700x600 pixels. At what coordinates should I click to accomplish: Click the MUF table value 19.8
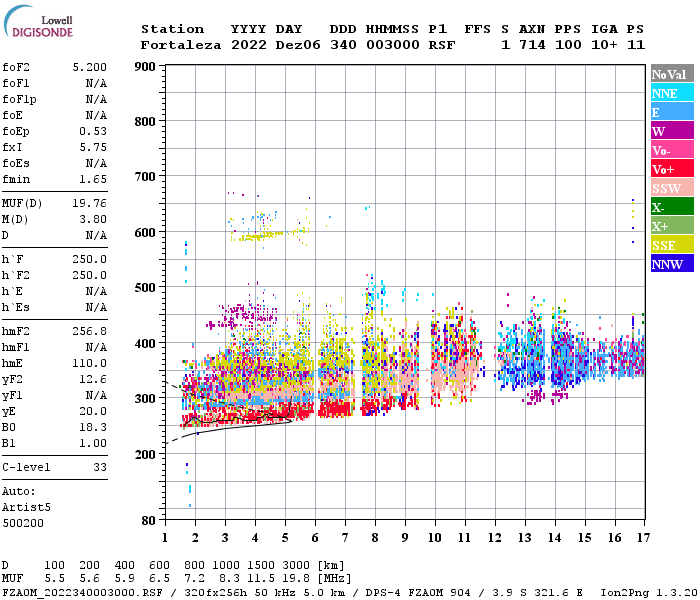pos(296,579)
